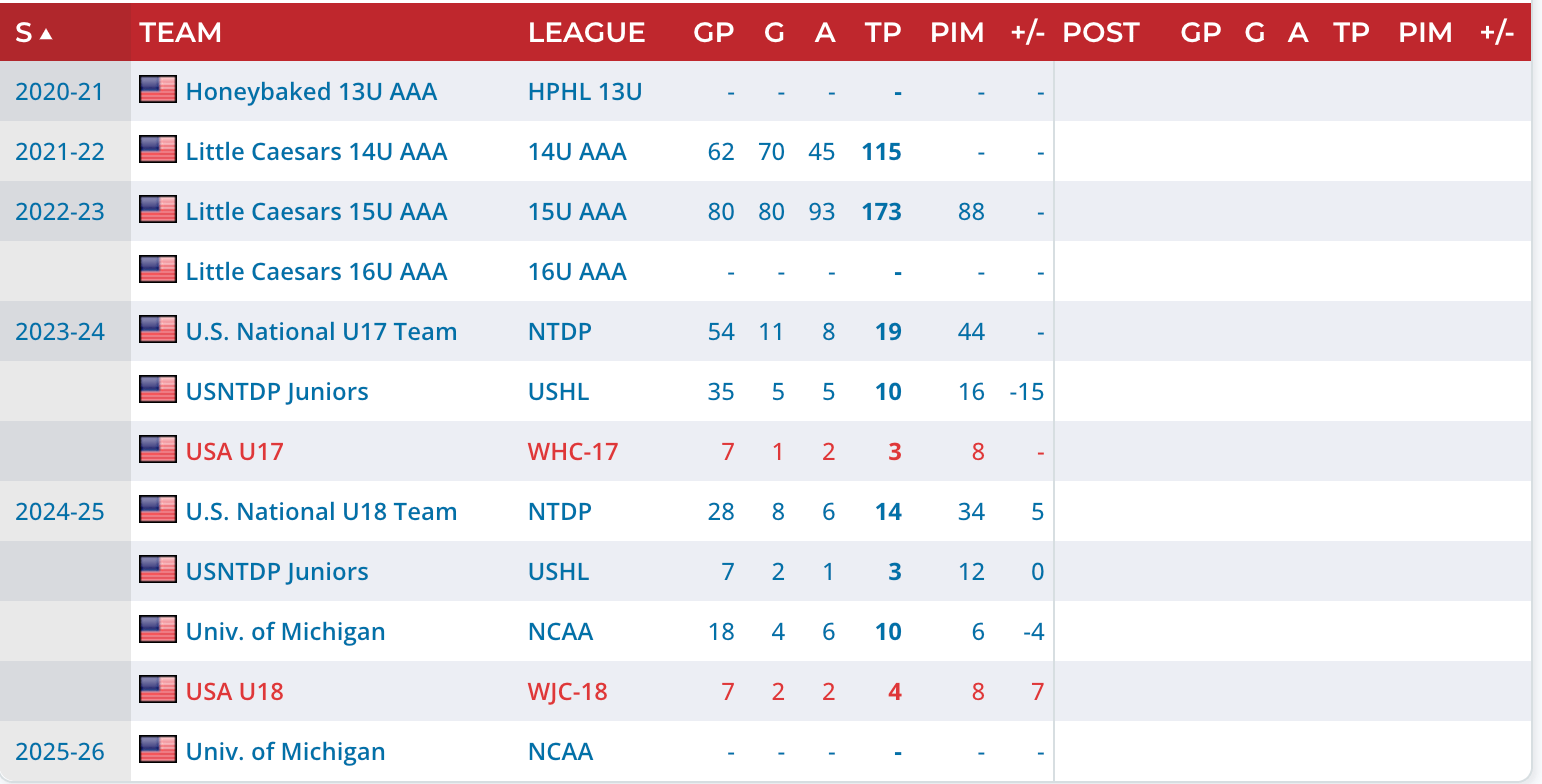The image size is (1542, 784).
Task: Click the flag icon beside Honeybaked 13U AAA
Action: pyautogui.click(x=158, y=90)
